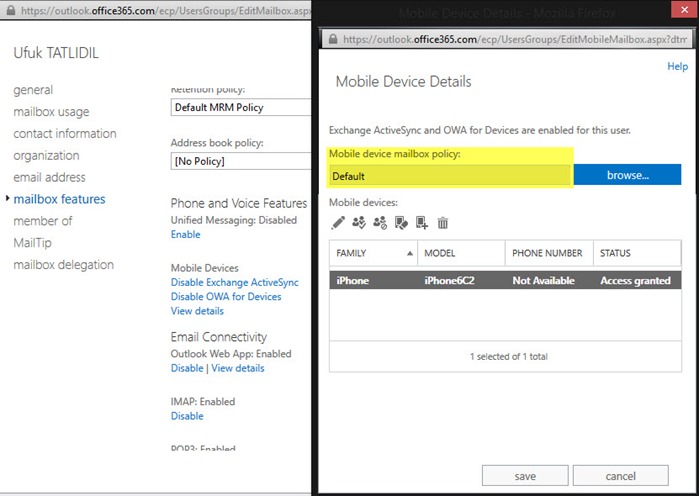
Task: Click the Not Available phone number cell
Action: pos(543,280)
